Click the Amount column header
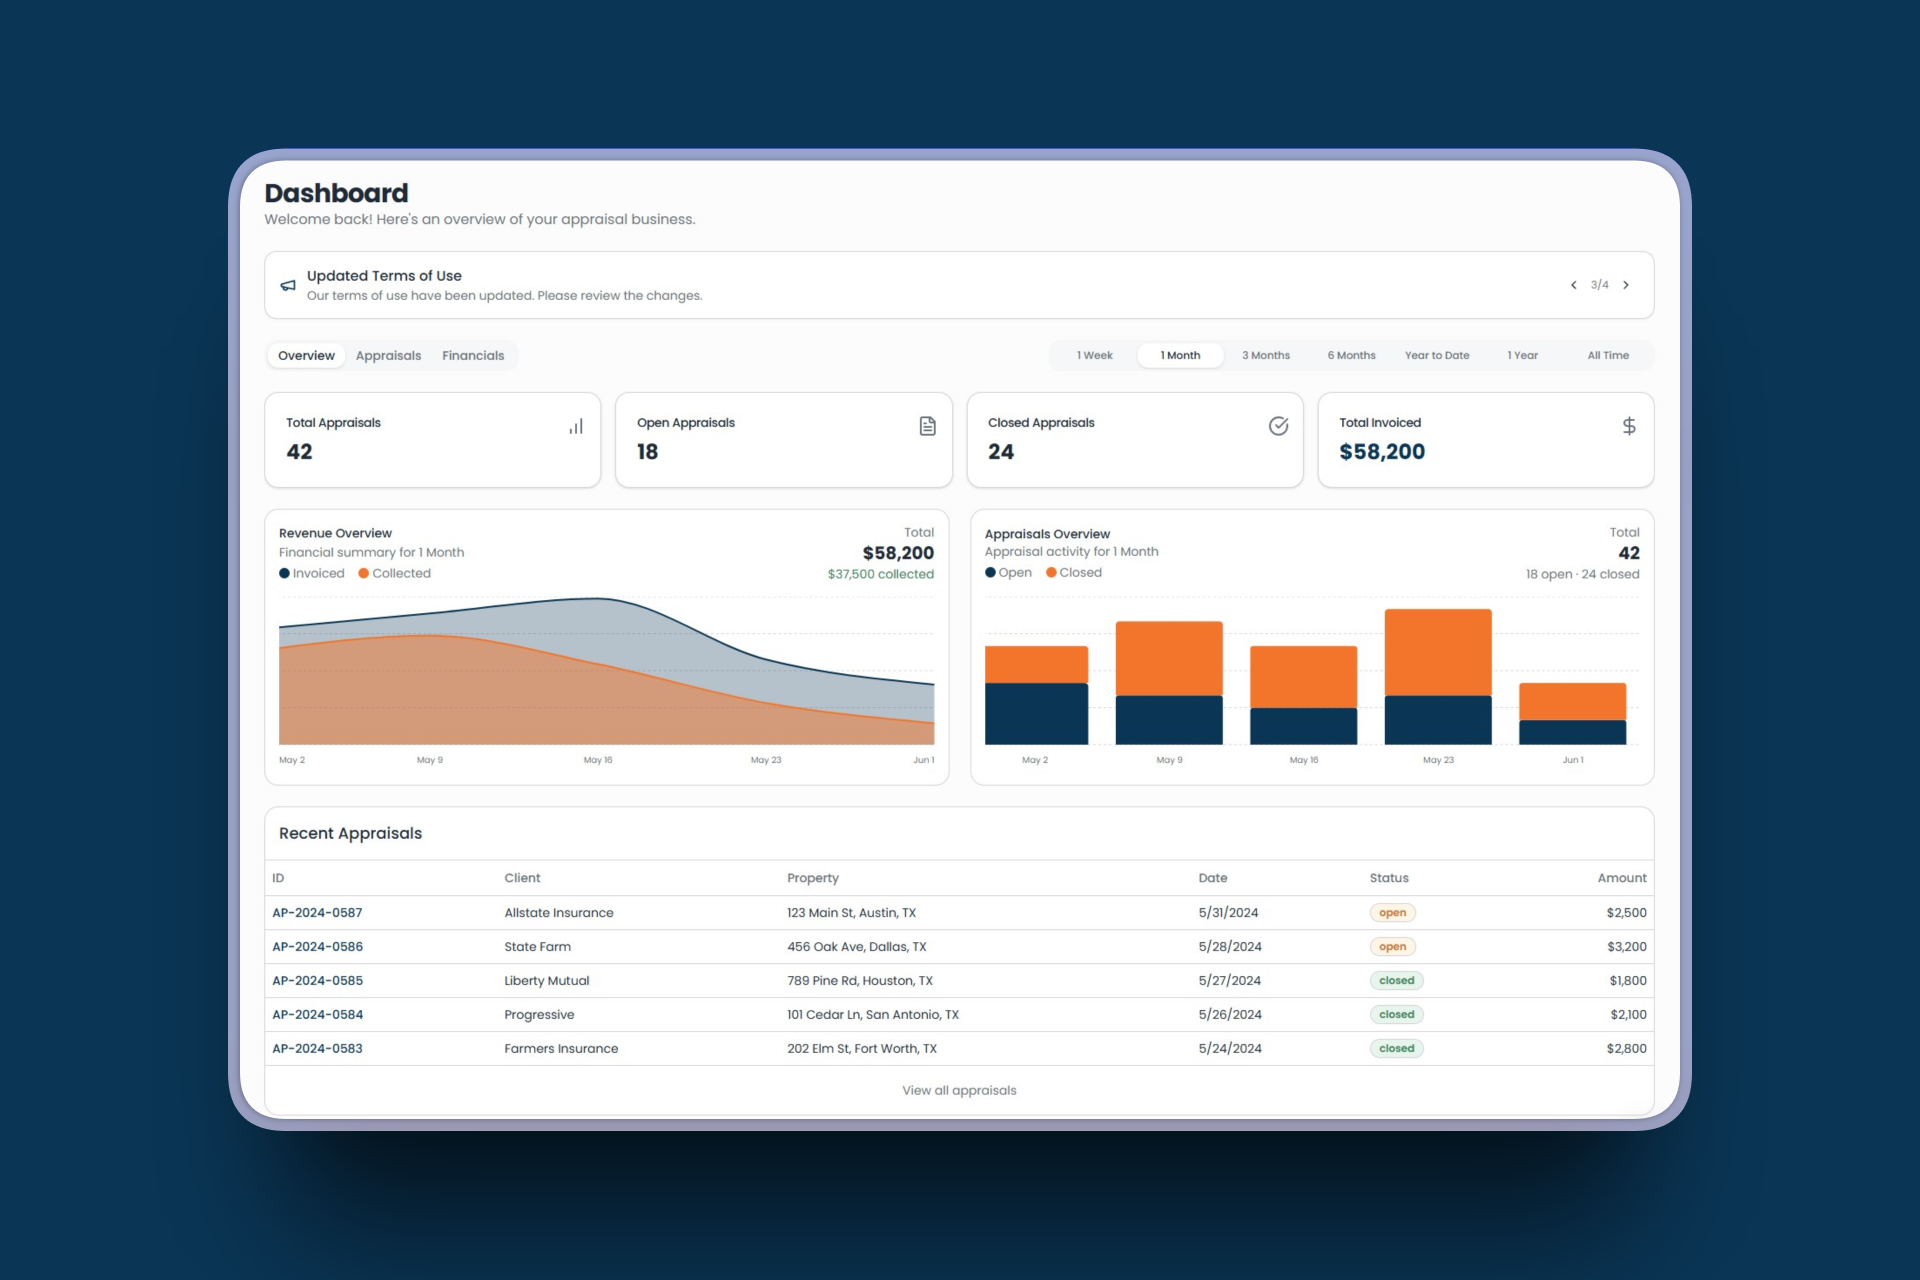Screen dimensions: 1920x1280 tap(1622, 877)
